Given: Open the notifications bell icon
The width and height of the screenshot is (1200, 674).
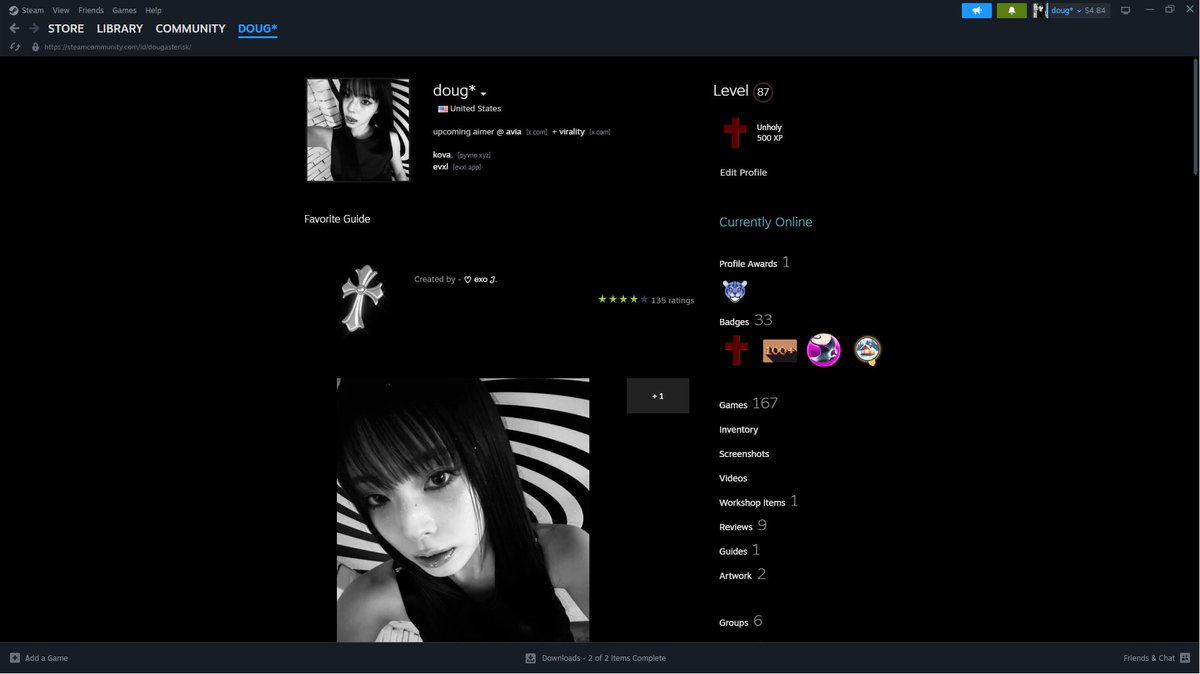Looking at the screenshot, I should pos(1012,10).
